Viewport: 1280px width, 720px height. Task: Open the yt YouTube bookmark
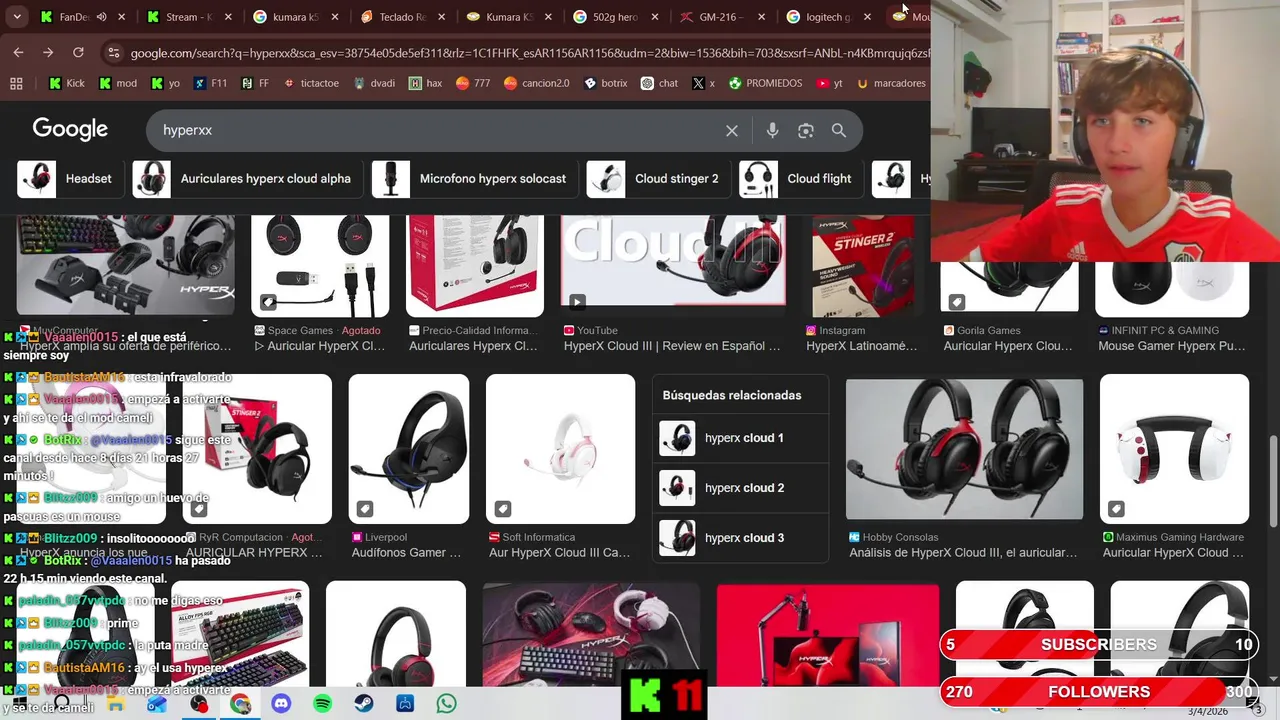pos(830,83)
